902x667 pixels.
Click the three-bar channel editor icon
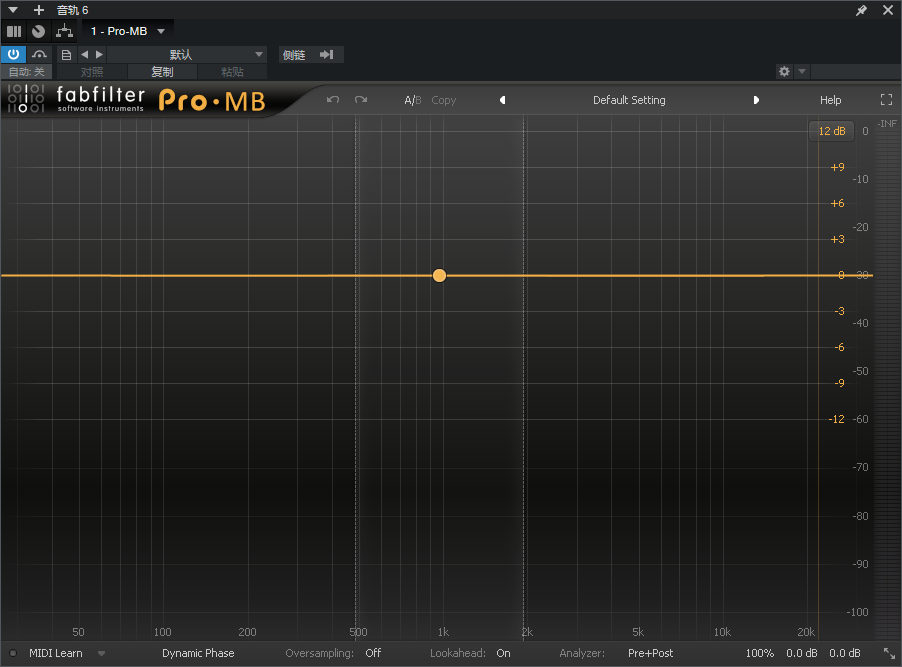[14, 31]
